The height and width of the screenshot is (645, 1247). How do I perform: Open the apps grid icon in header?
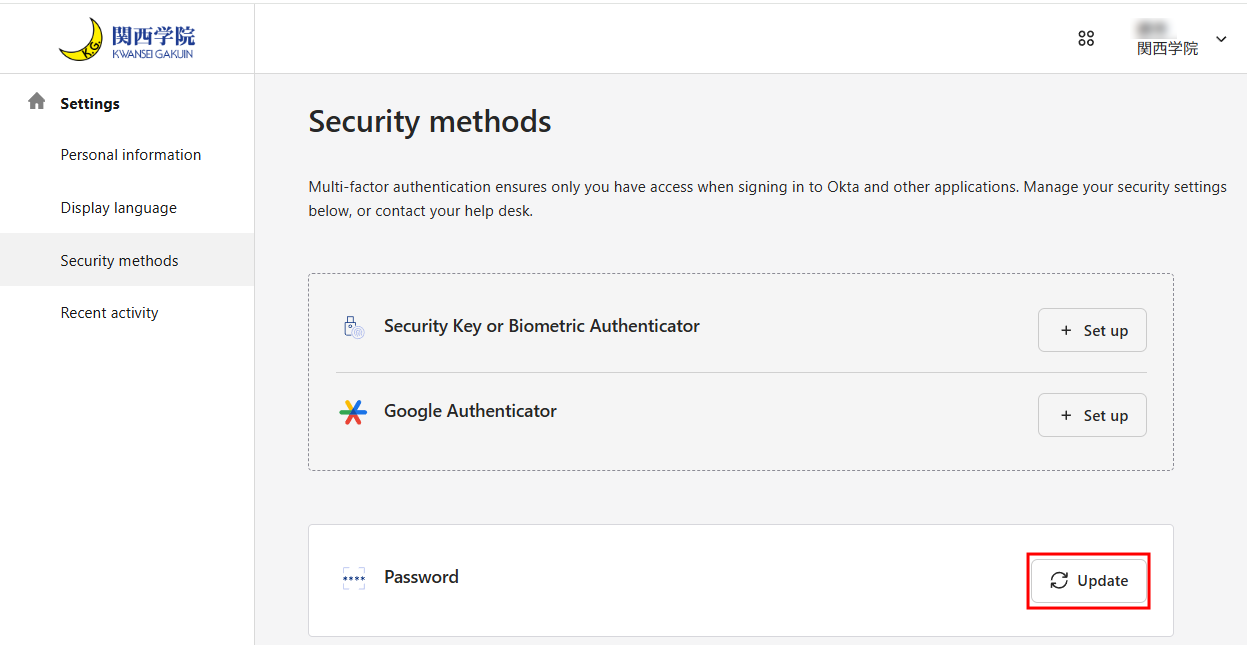[1086, 39]
